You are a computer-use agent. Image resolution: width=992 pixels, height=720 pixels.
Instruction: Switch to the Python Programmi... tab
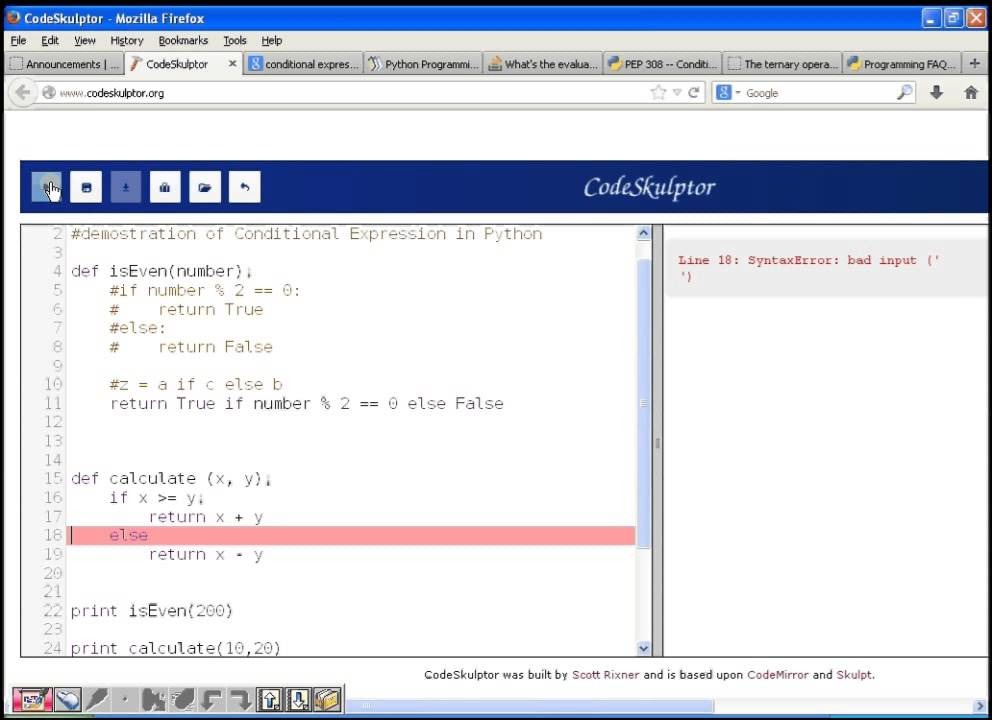(x=423, y=64)
